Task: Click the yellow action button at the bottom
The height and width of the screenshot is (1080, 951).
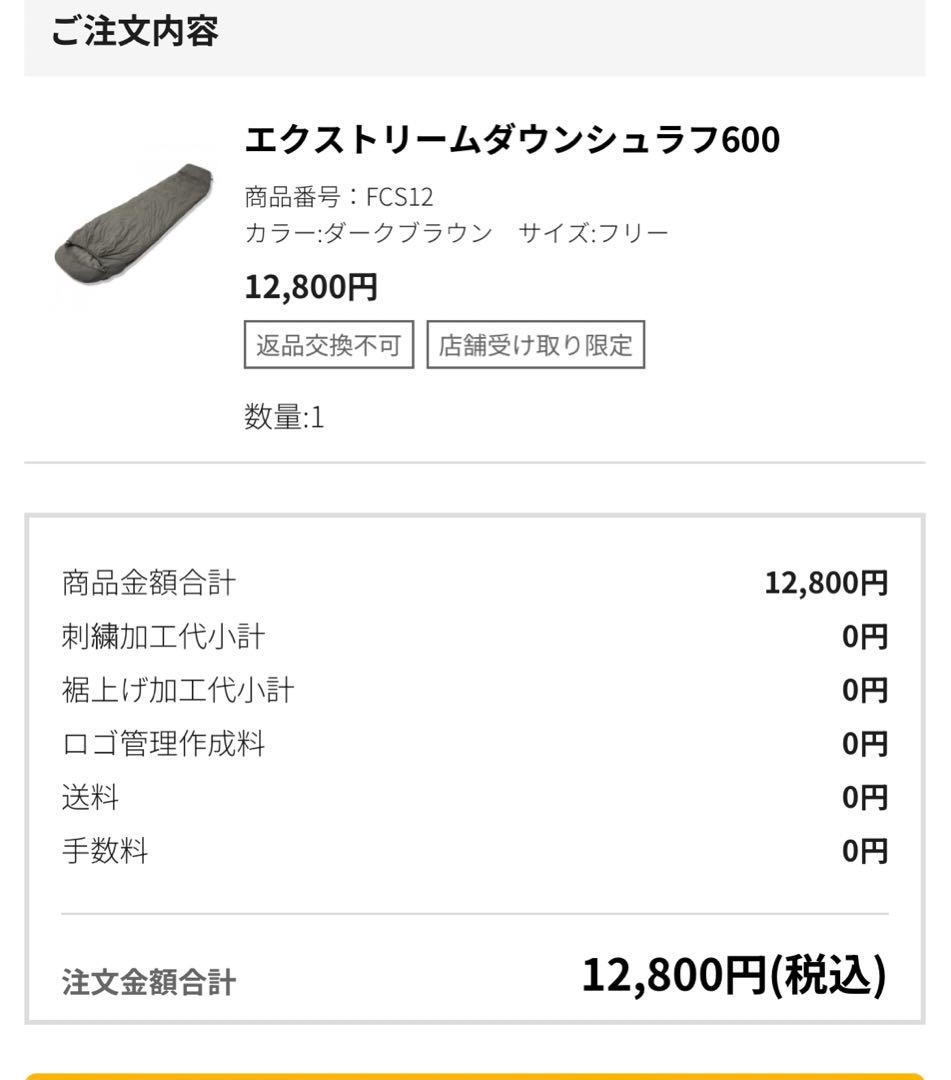Action: (x=475, y=1072)
